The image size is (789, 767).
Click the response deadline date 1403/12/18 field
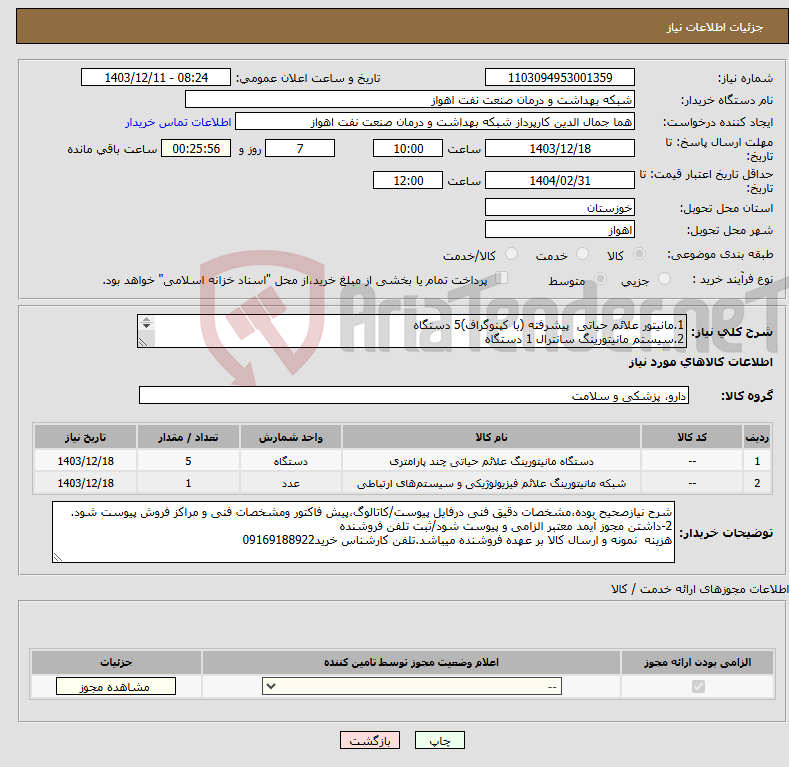tap(560, 148)
